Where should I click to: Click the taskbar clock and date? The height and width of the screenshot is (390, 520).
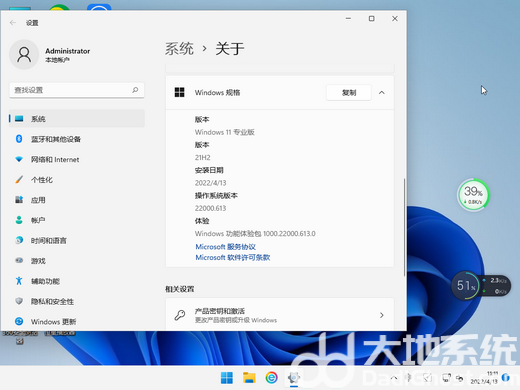point(484,378)
